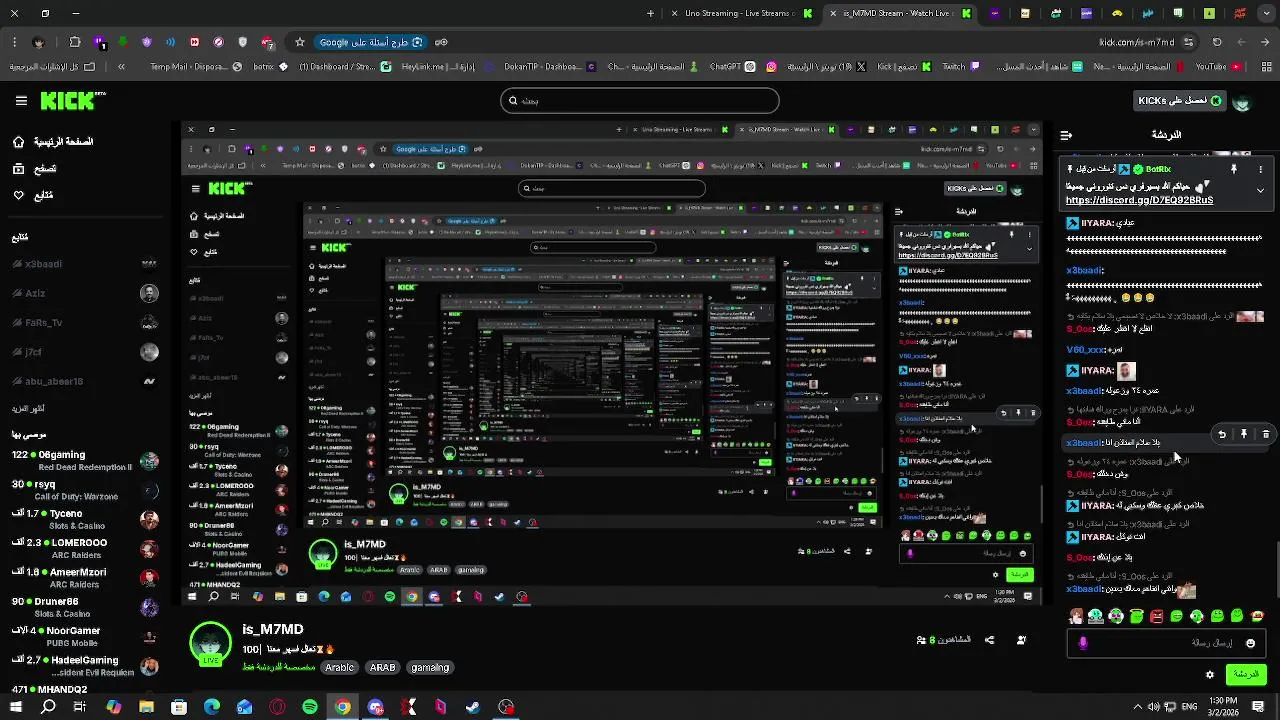This screenshot has height=720, width=1280.
Task: Show hidden tray icons with taskbar chevron
Action: coord(1138,707)
